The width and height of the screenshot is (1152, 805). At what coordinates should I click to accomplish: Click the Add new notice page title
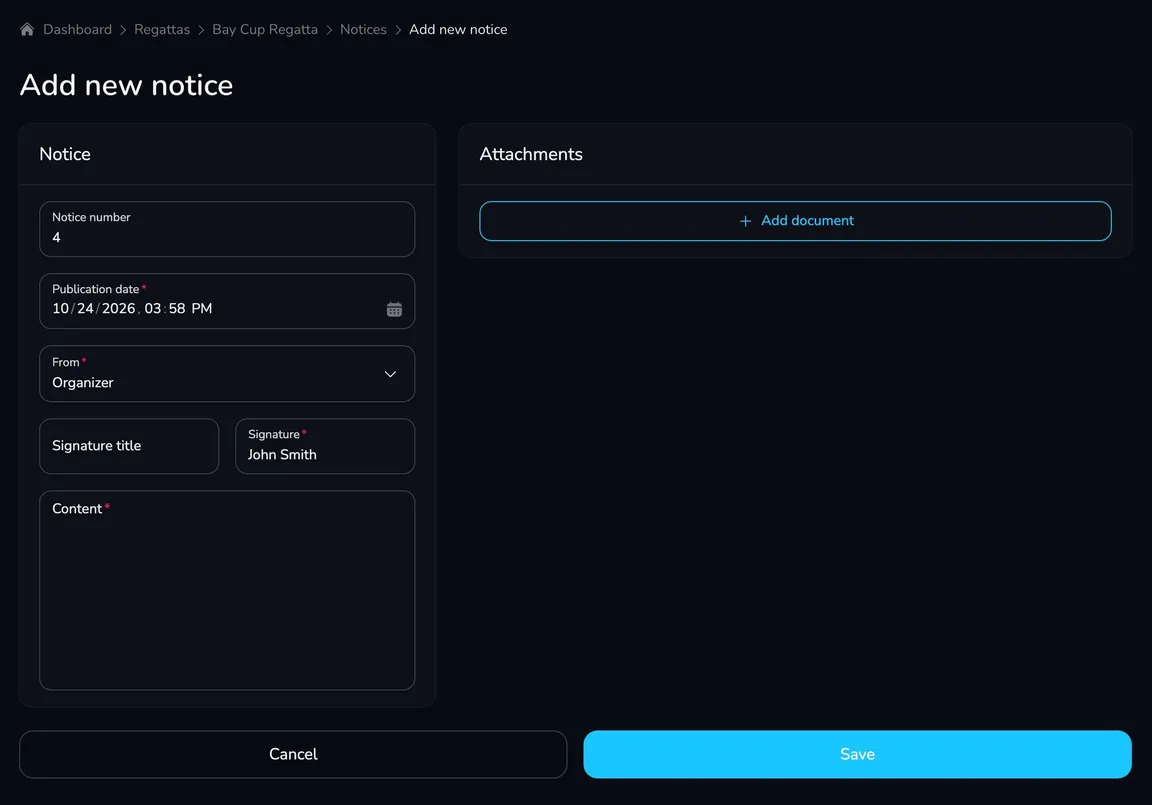click(126, 85)
